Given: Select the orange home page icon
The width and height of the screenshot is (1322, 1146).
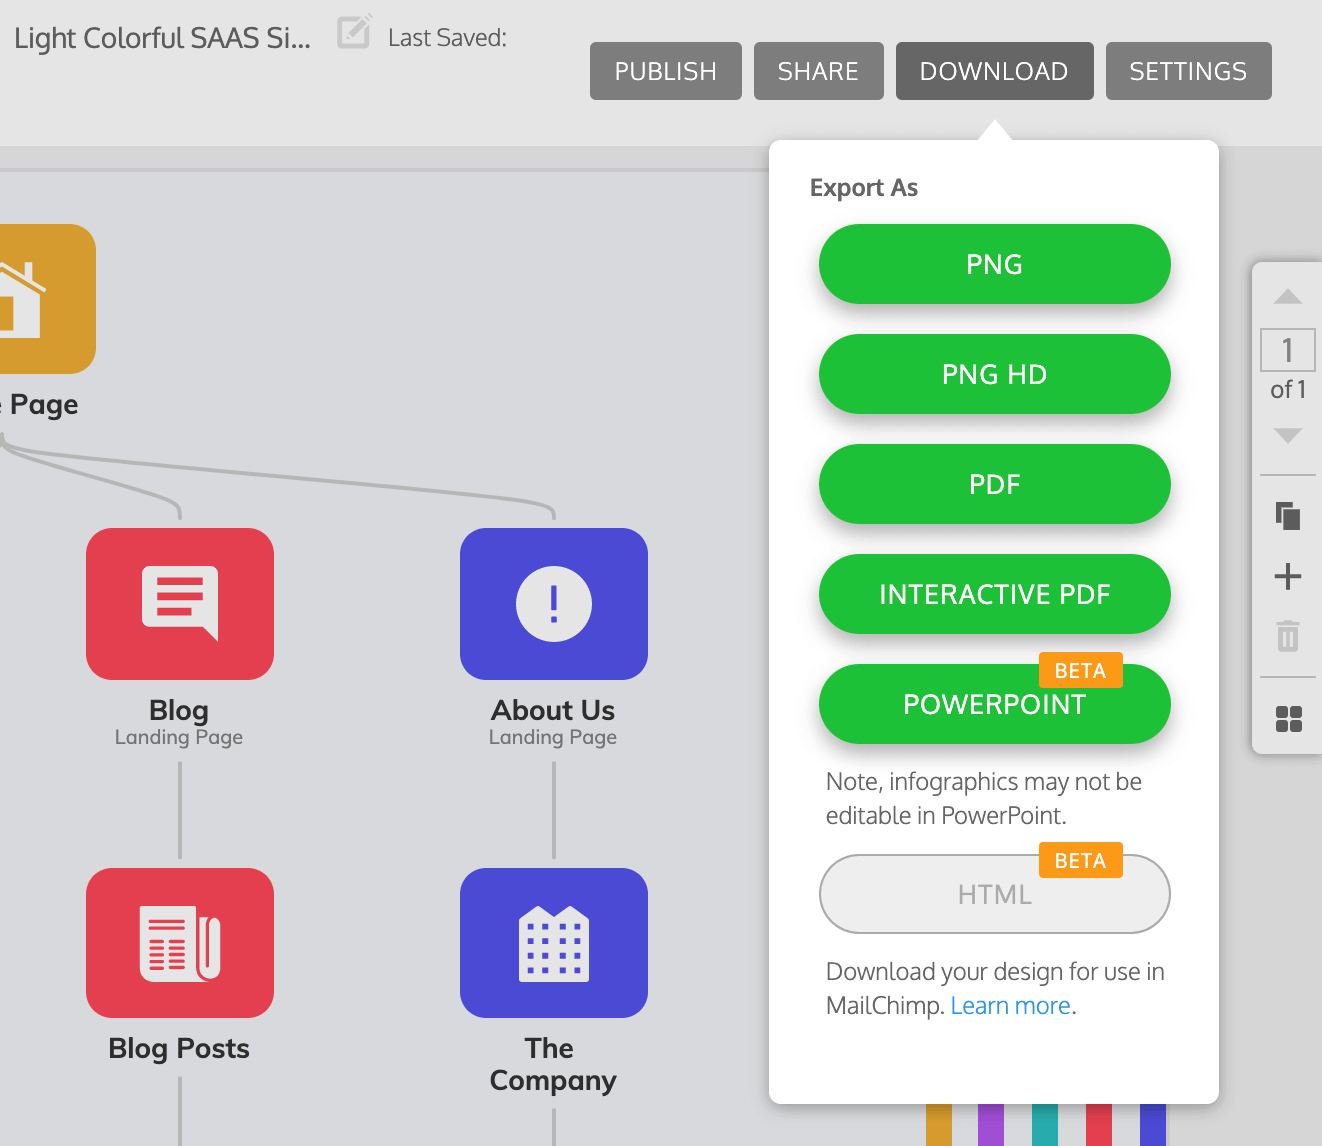Looking at the screenshot, I should [40, 299].
